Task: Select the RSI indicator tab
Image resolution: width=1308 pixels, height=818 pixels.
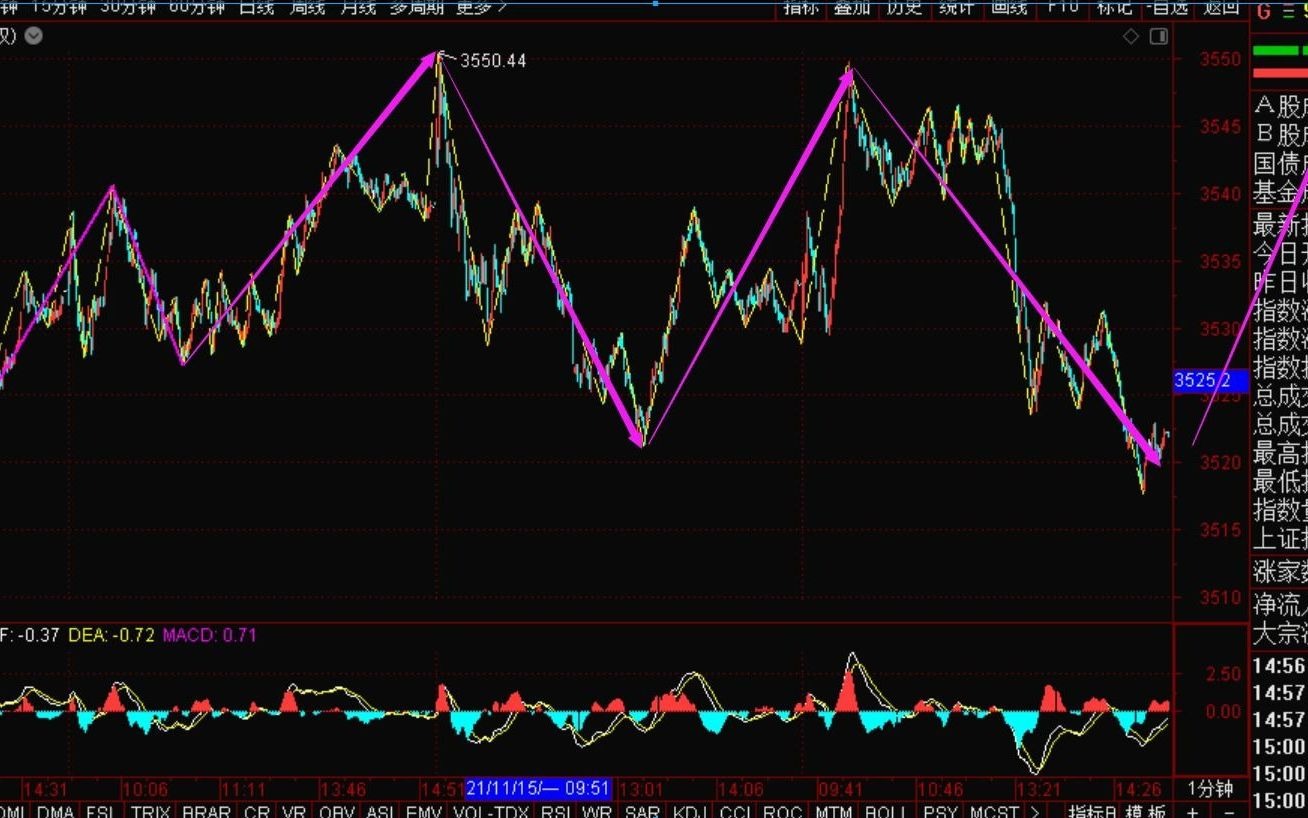Action: click(555, 811)
